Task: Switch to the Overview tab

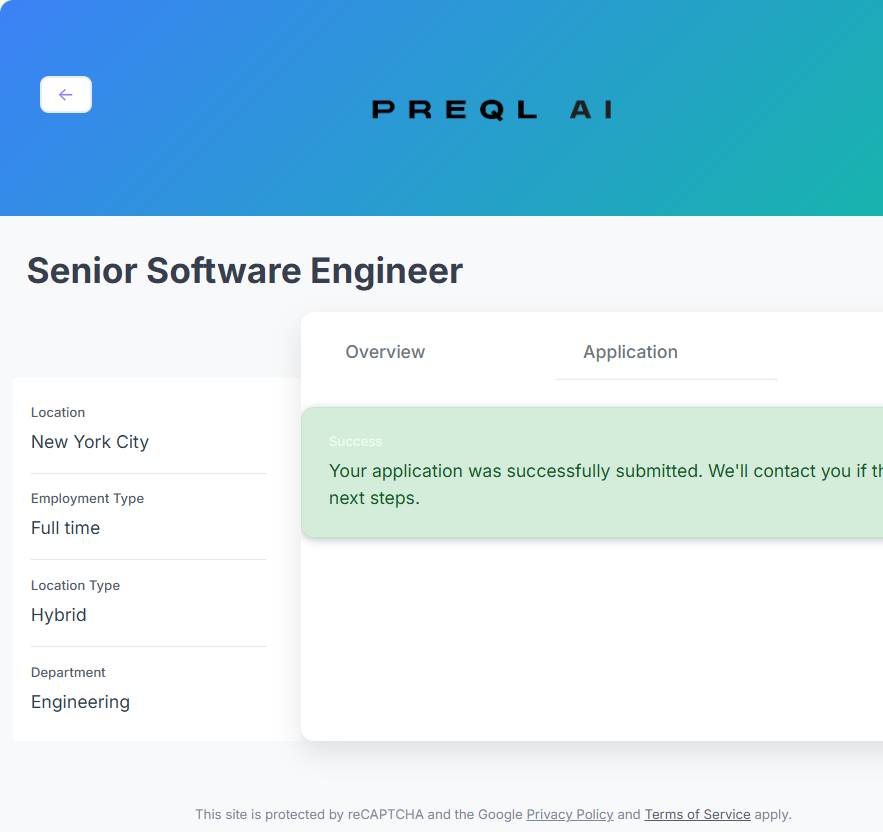Action: tap(385, 352)
